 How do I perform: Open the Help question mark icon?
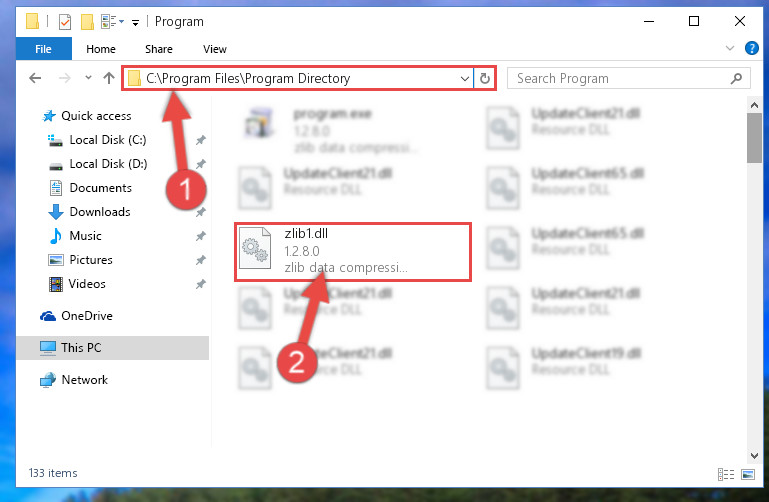(751, 49)
